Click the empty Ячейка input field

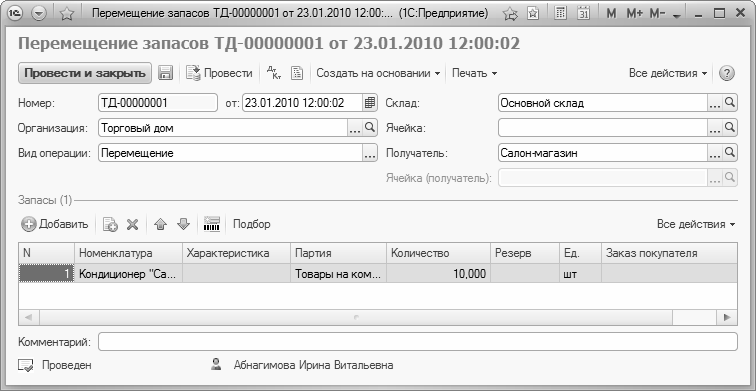tap(603, 128)
